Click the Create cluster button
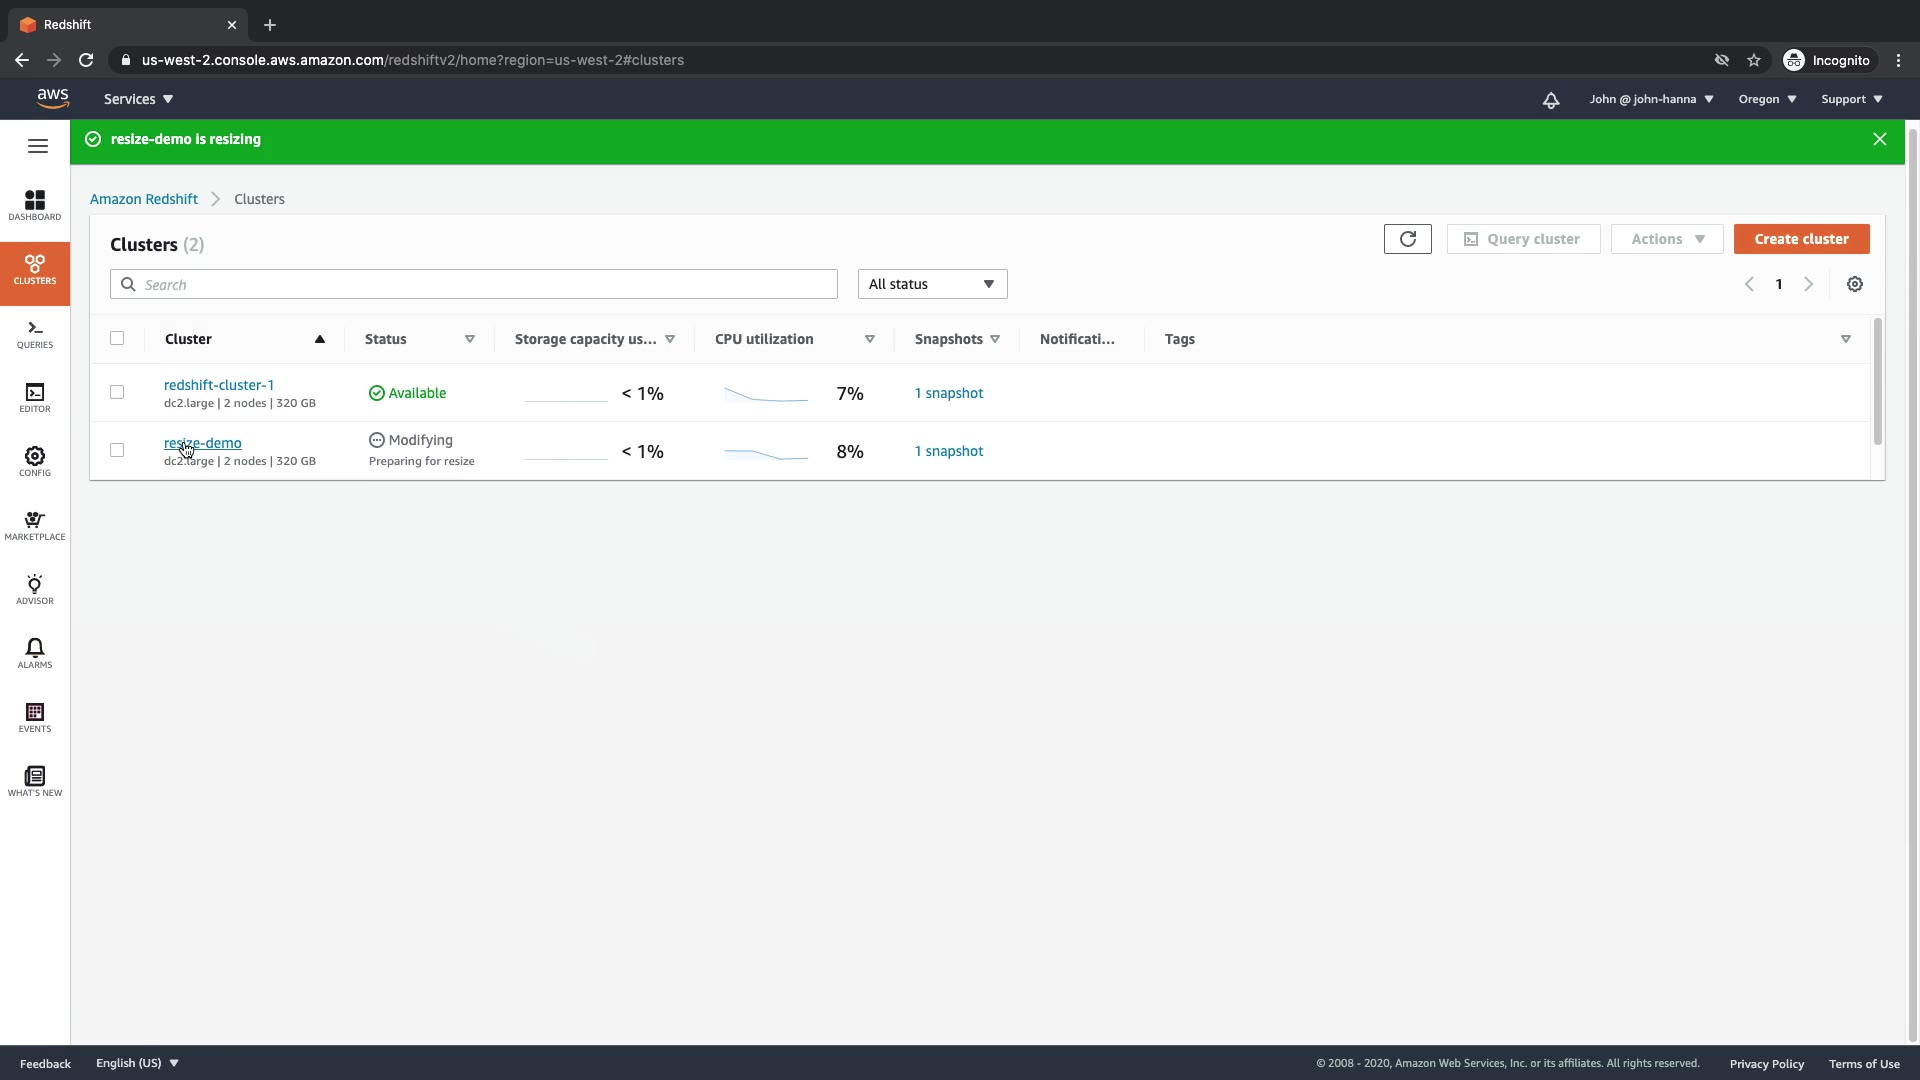This screenshot has width=1920, height=1080. (x=1801, y=239)
